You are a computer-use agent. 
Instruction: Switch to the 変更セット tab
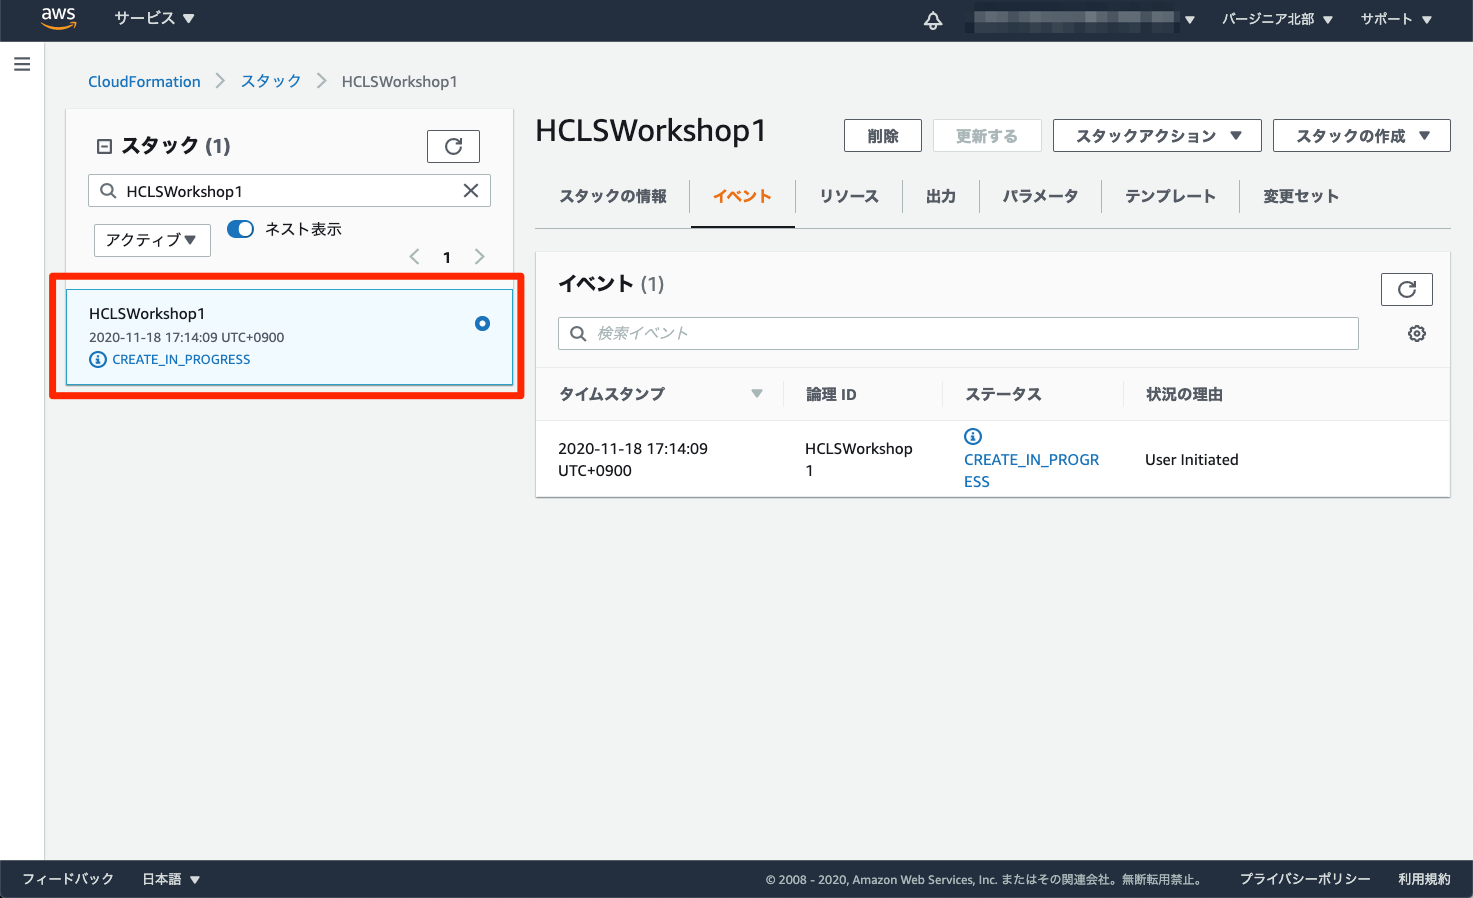tap(1300, 196)
